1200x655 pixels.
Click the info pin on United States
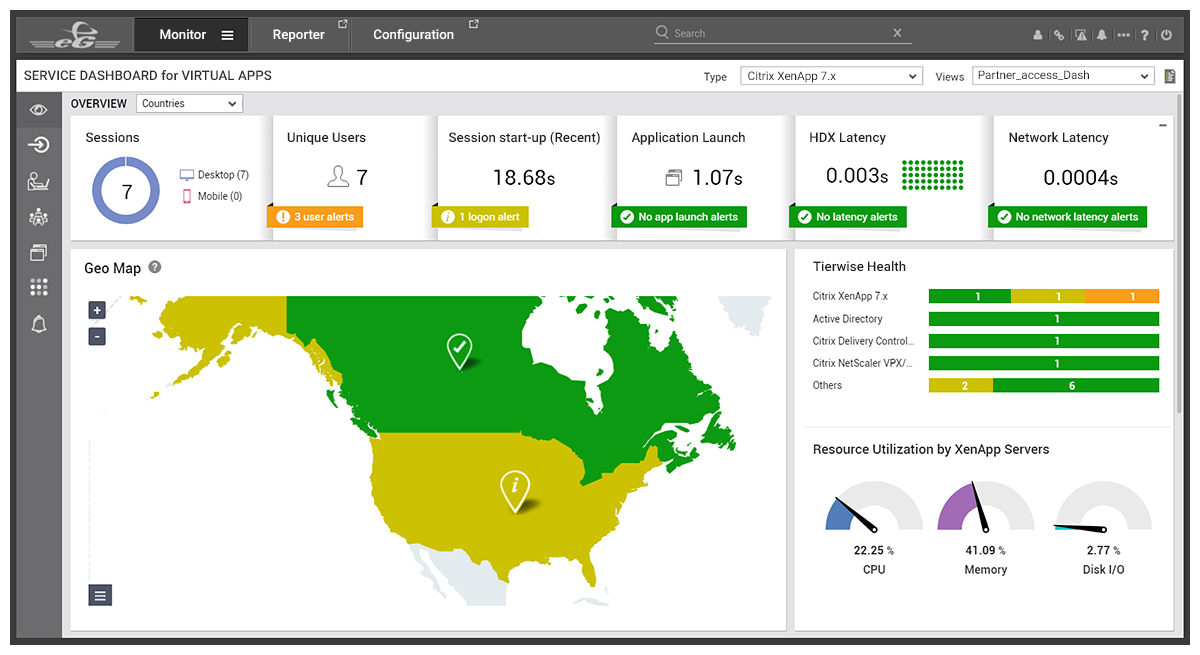(x=514, y=490)
